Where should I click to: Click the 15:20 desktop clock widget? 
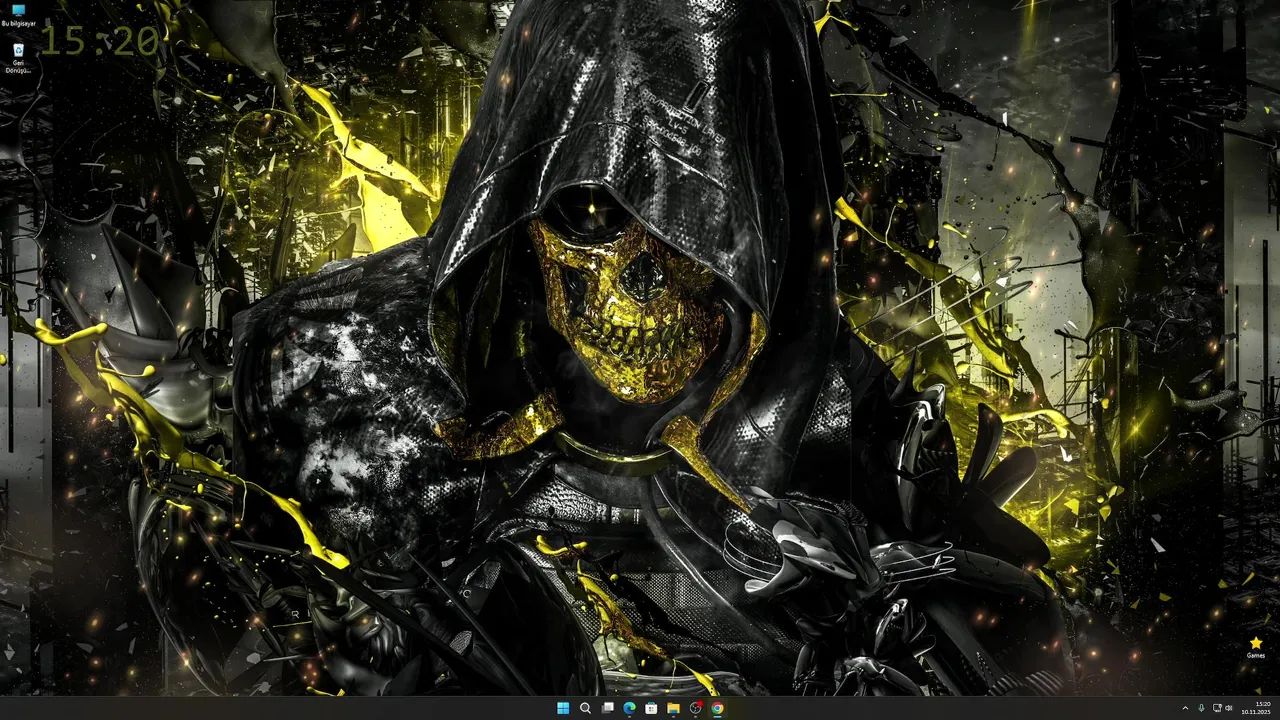click(99, 41)
